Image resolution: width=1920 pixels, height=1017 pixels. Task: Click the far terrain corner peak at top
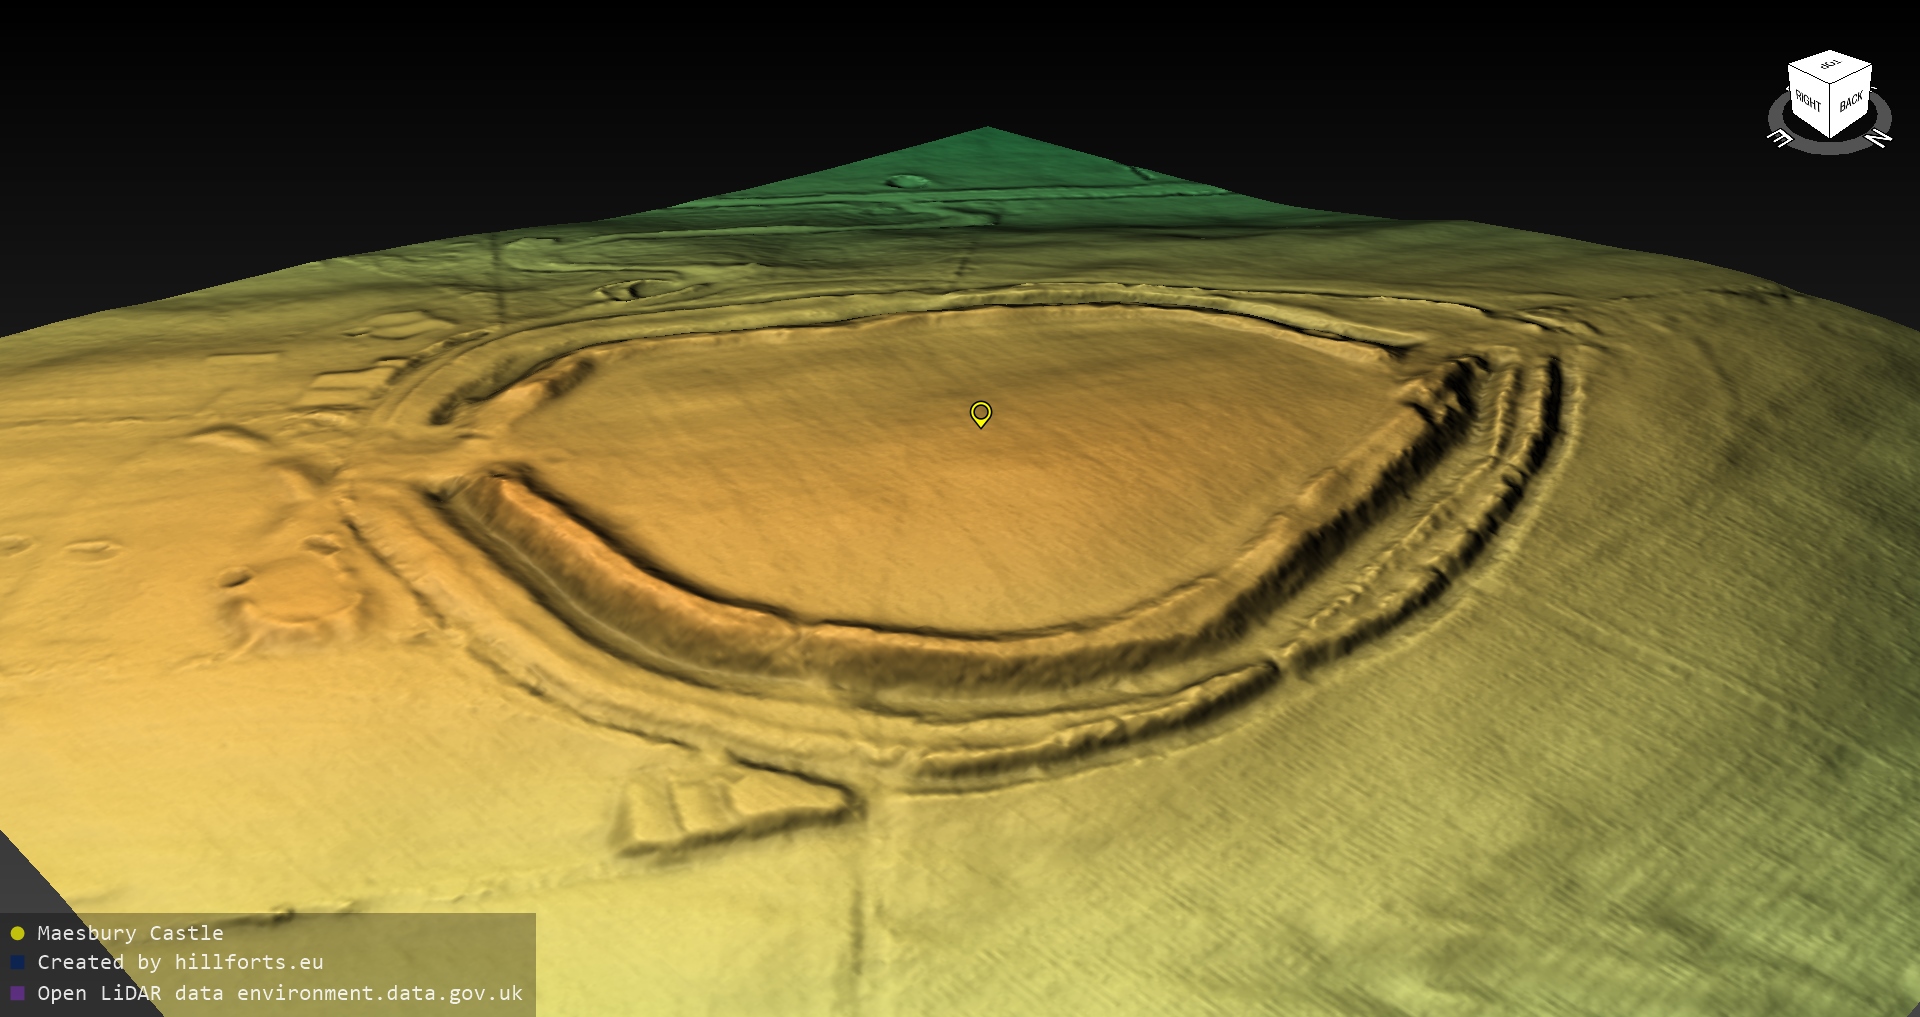click(x=987, y=130)
